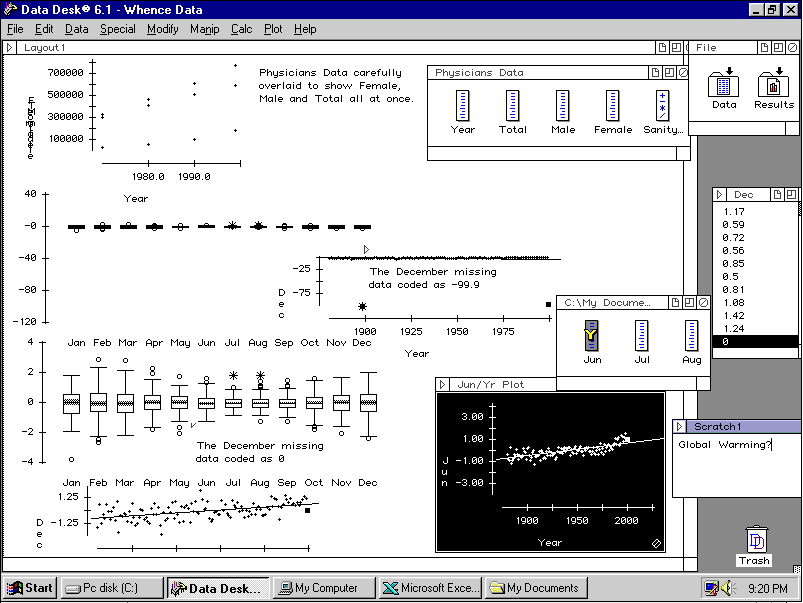803x603 pixels.
Task: Select the Aug variable icon
Action: pos(691,336)
